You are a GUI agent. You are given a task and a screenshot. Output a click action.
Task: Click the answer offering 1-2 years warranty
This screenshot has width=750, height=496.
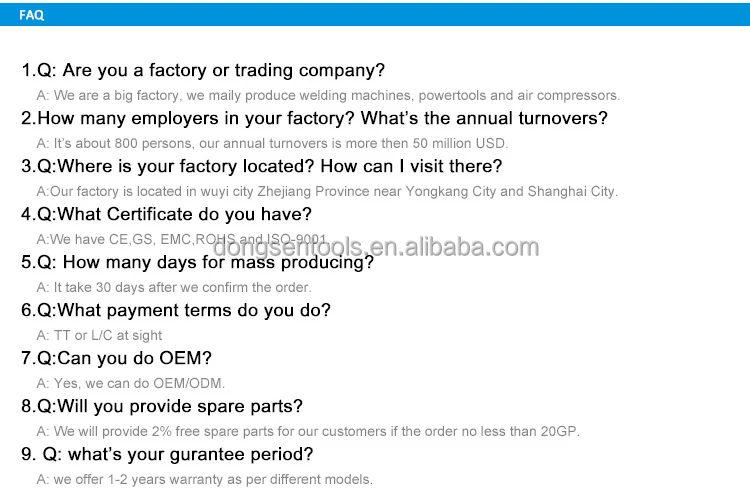click(x=205, y=479)
